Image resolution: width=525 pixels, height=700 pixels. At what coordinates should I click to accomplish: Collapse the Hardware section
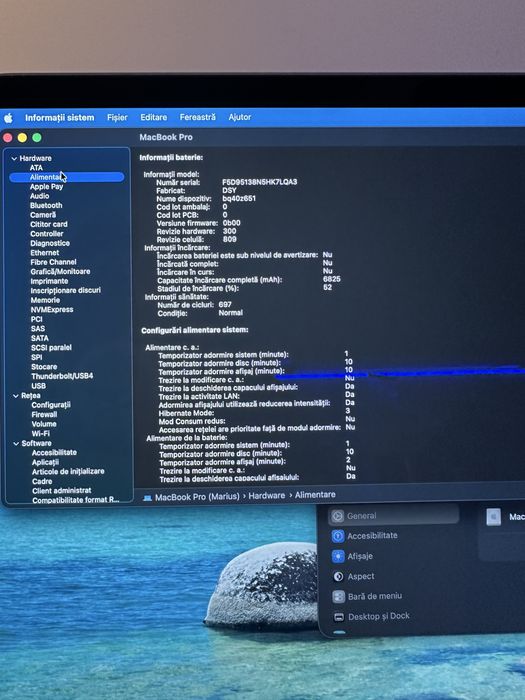pos(14,158)
